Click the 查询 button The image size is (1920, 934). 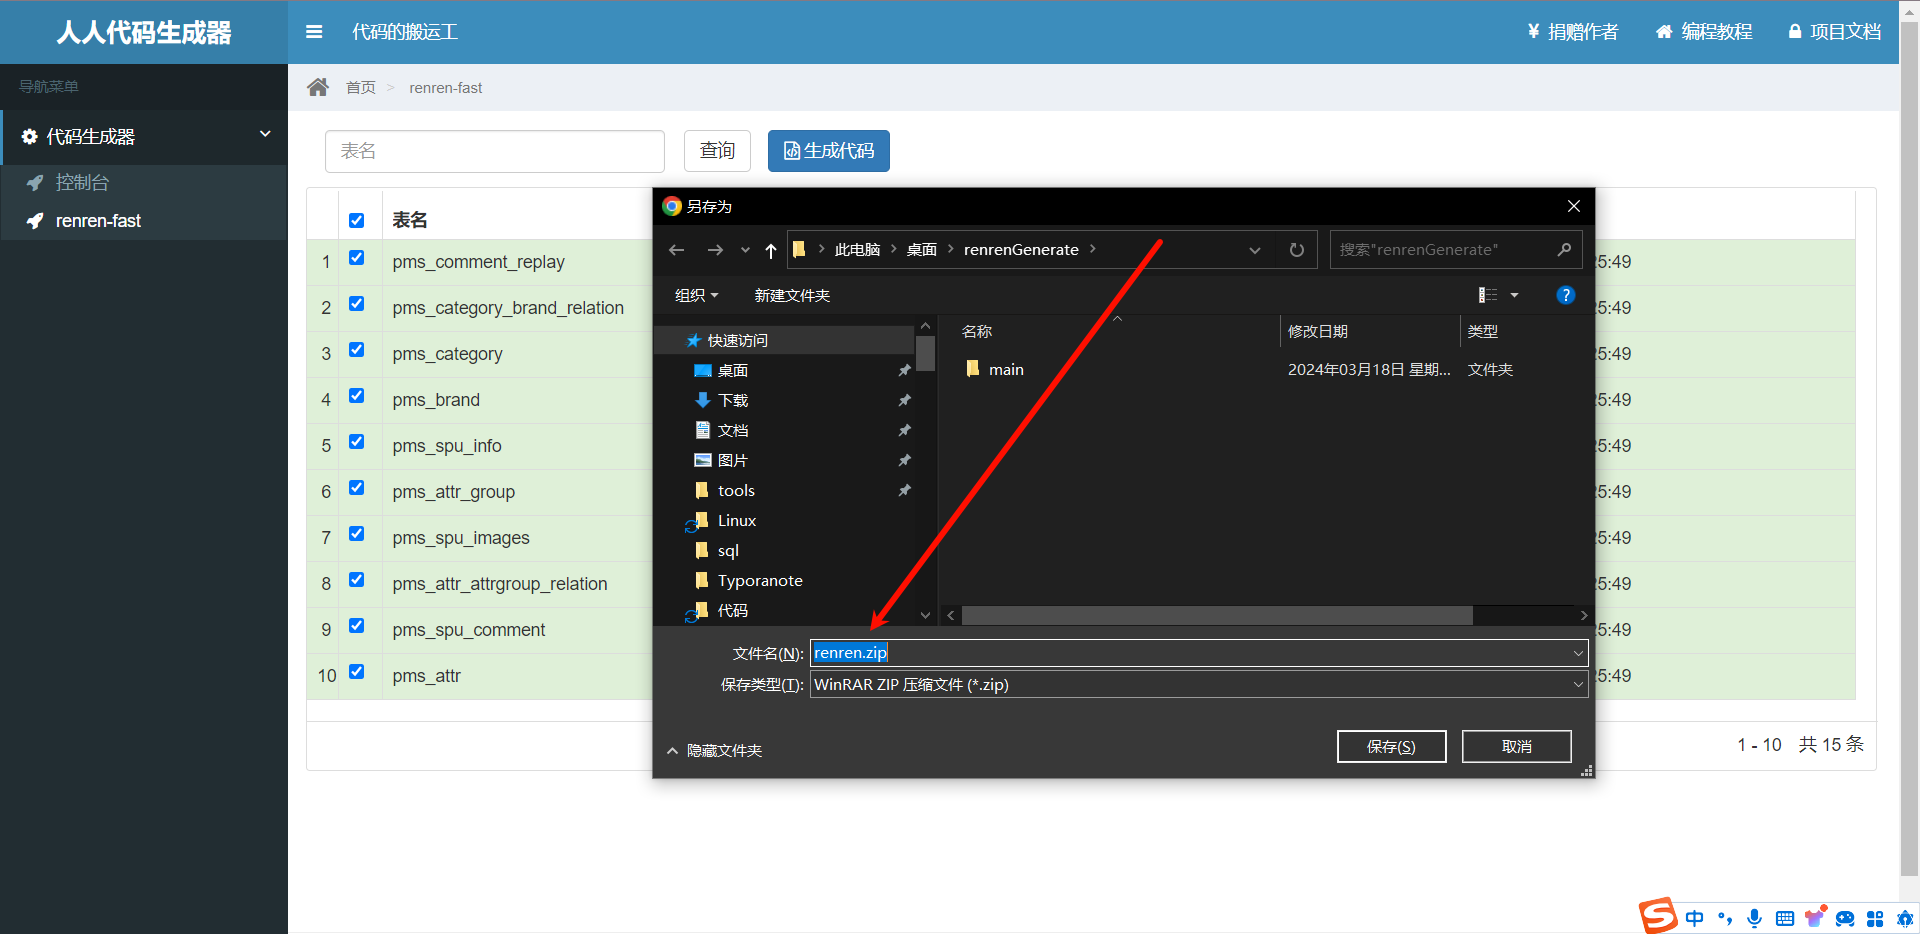(x=717, y=151)
